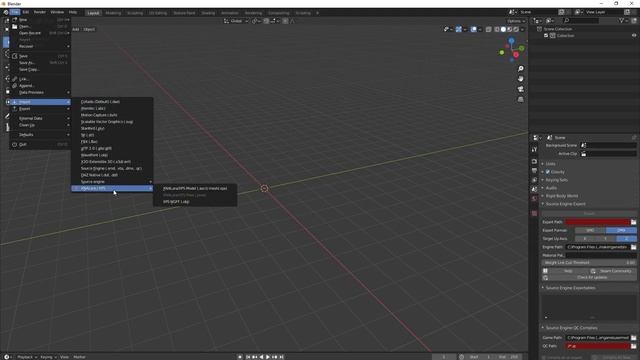This screenshot has width=640, height=360.
Task: Open the World properties tab icon
Action: [534, 198]
